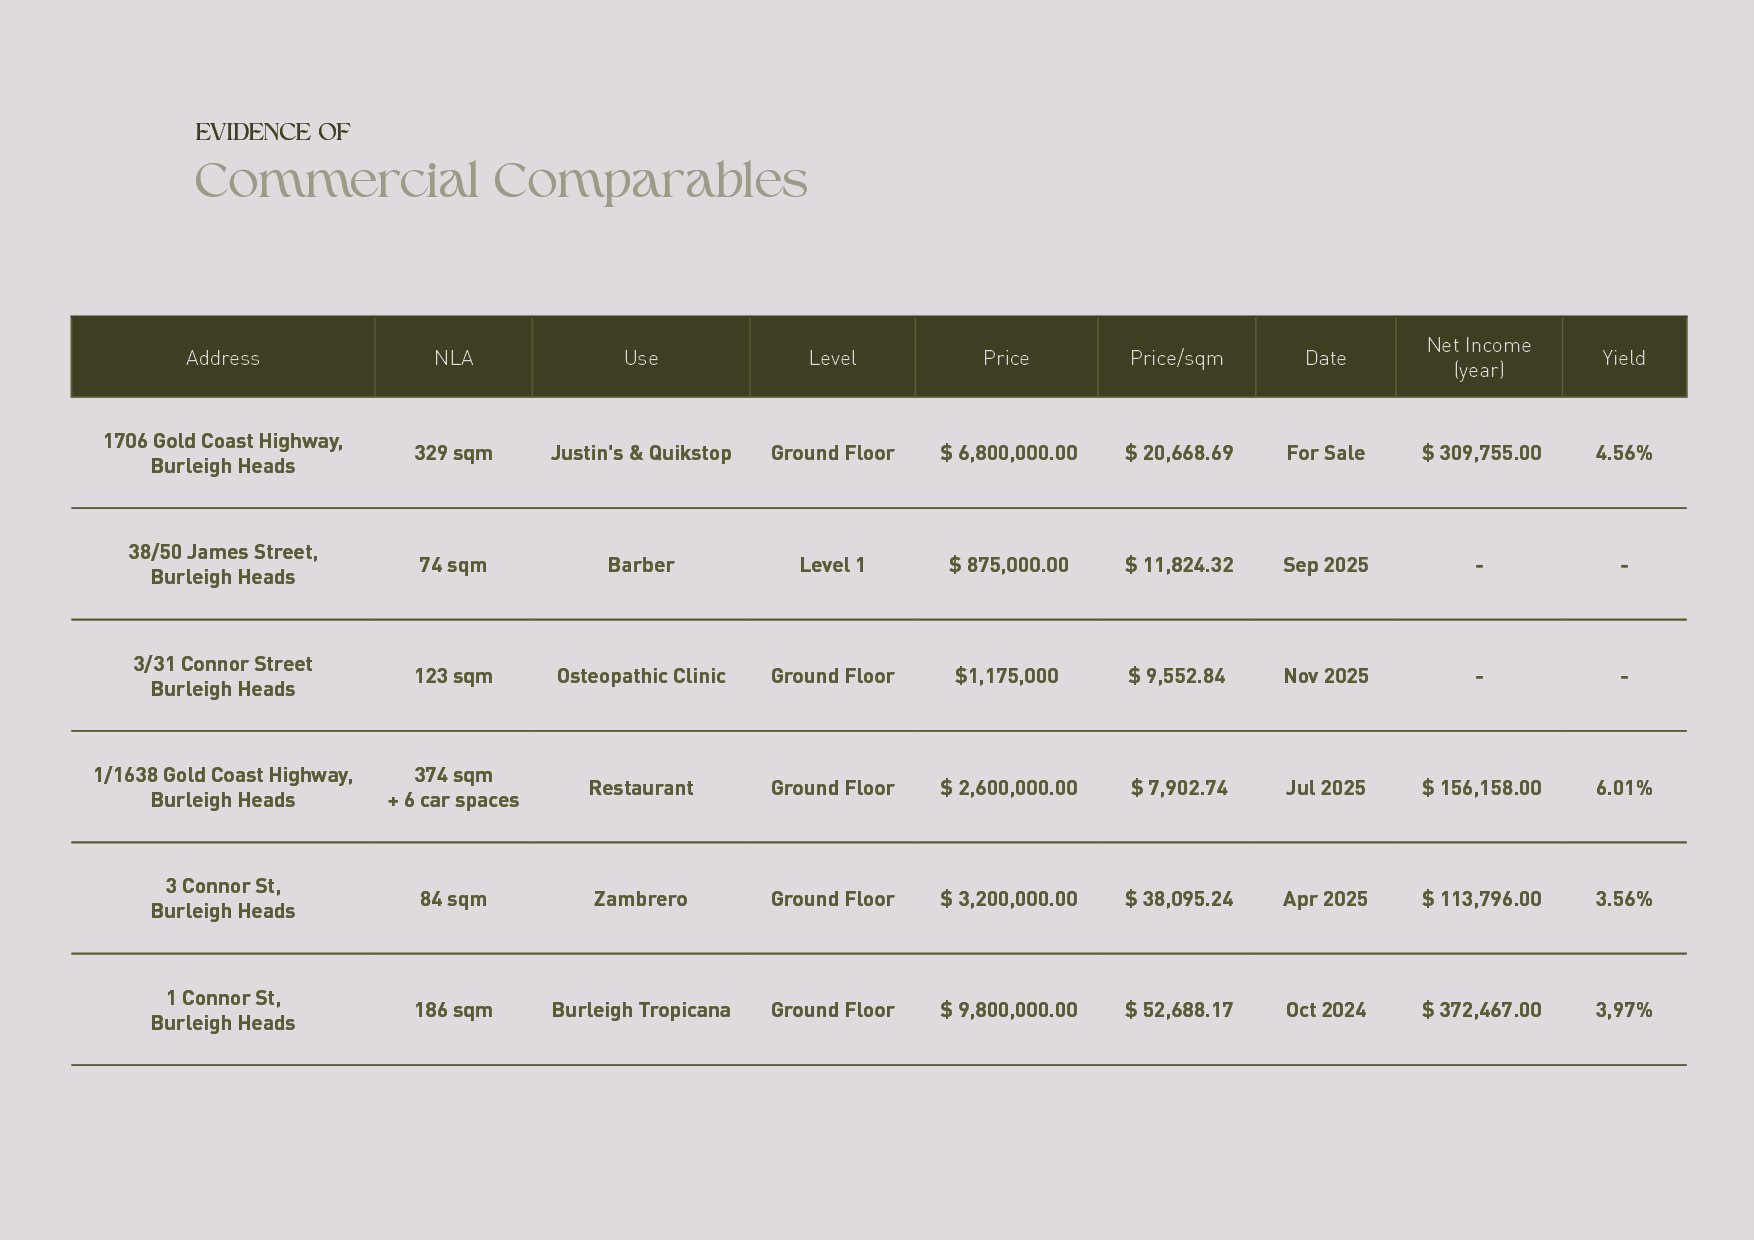
Task: Select the 'Address' column header
Action: 223,358
